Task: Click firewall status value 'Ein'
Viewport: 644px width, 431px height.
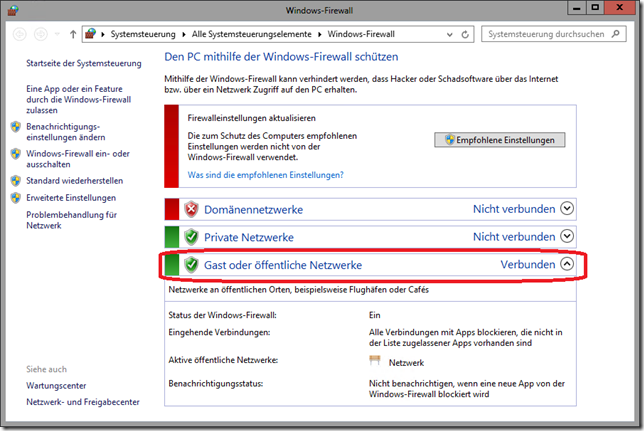Action: pos(375,315)
